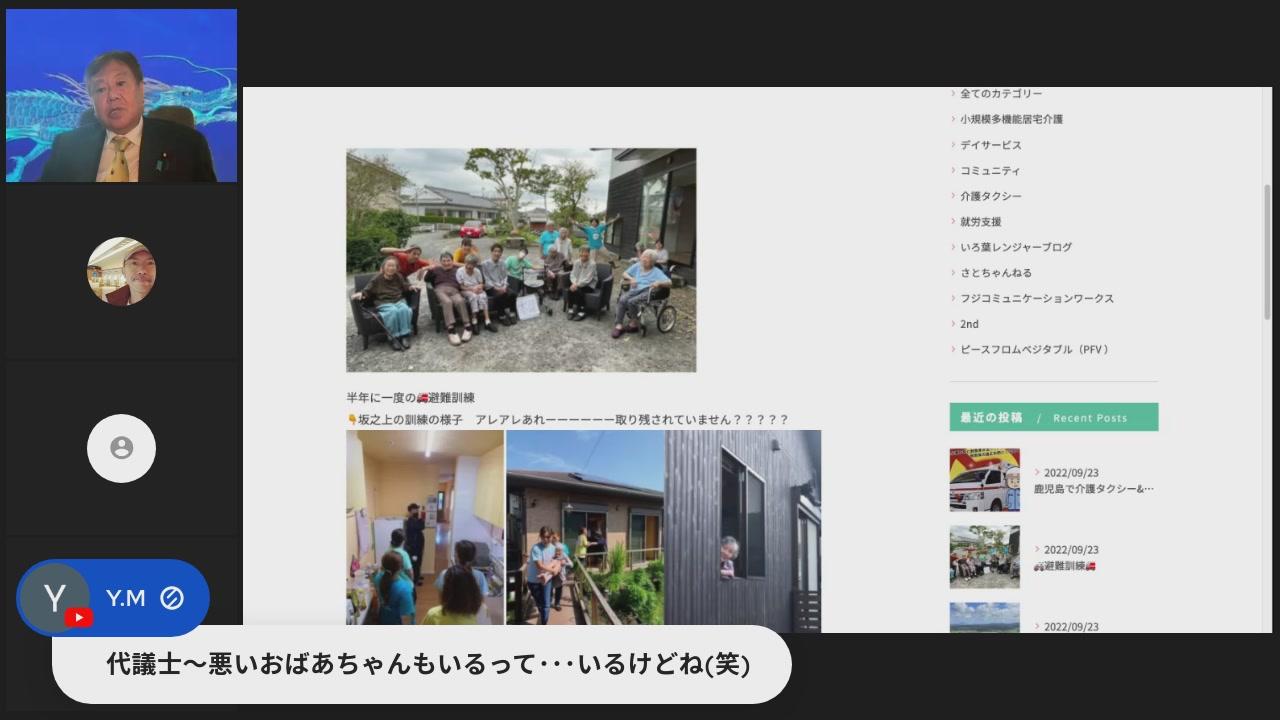Viewport: 1280px width, 720px height.
Task: Select the デイサービス category link
Action: click(x=991, y=145)
